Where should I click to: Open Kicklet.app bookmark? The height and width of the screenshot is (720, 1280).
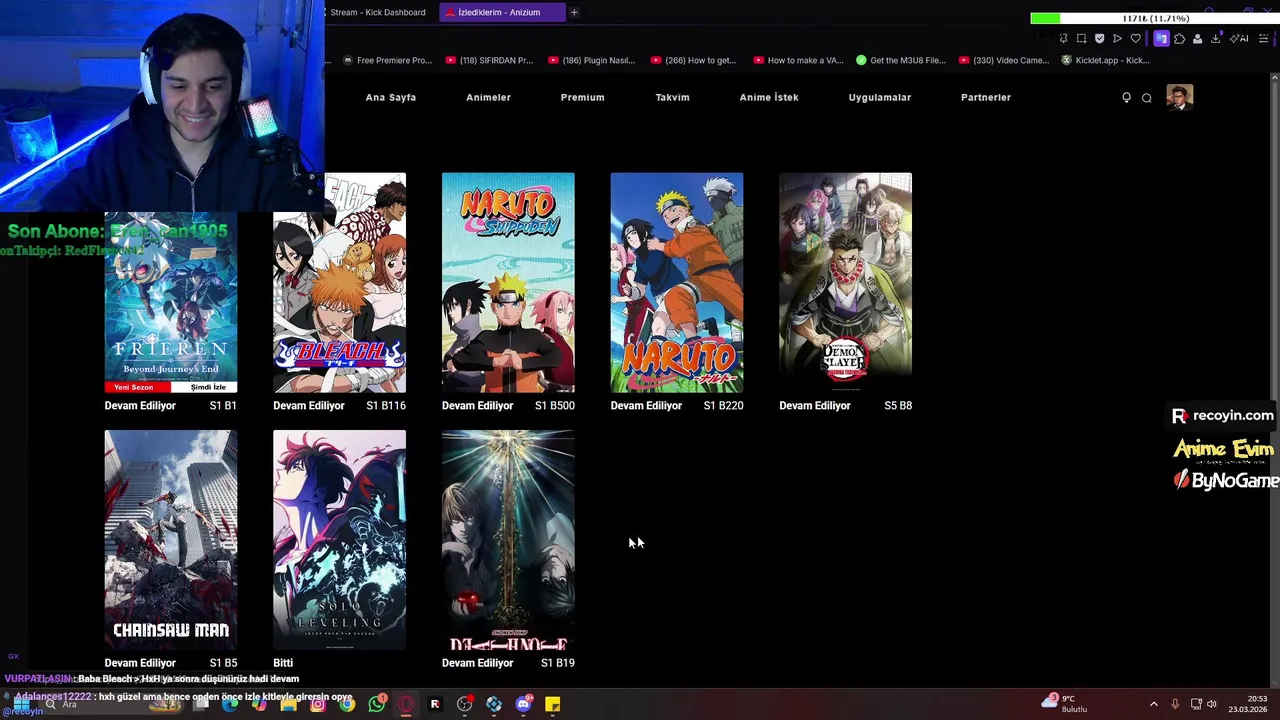coord(1105,60)
